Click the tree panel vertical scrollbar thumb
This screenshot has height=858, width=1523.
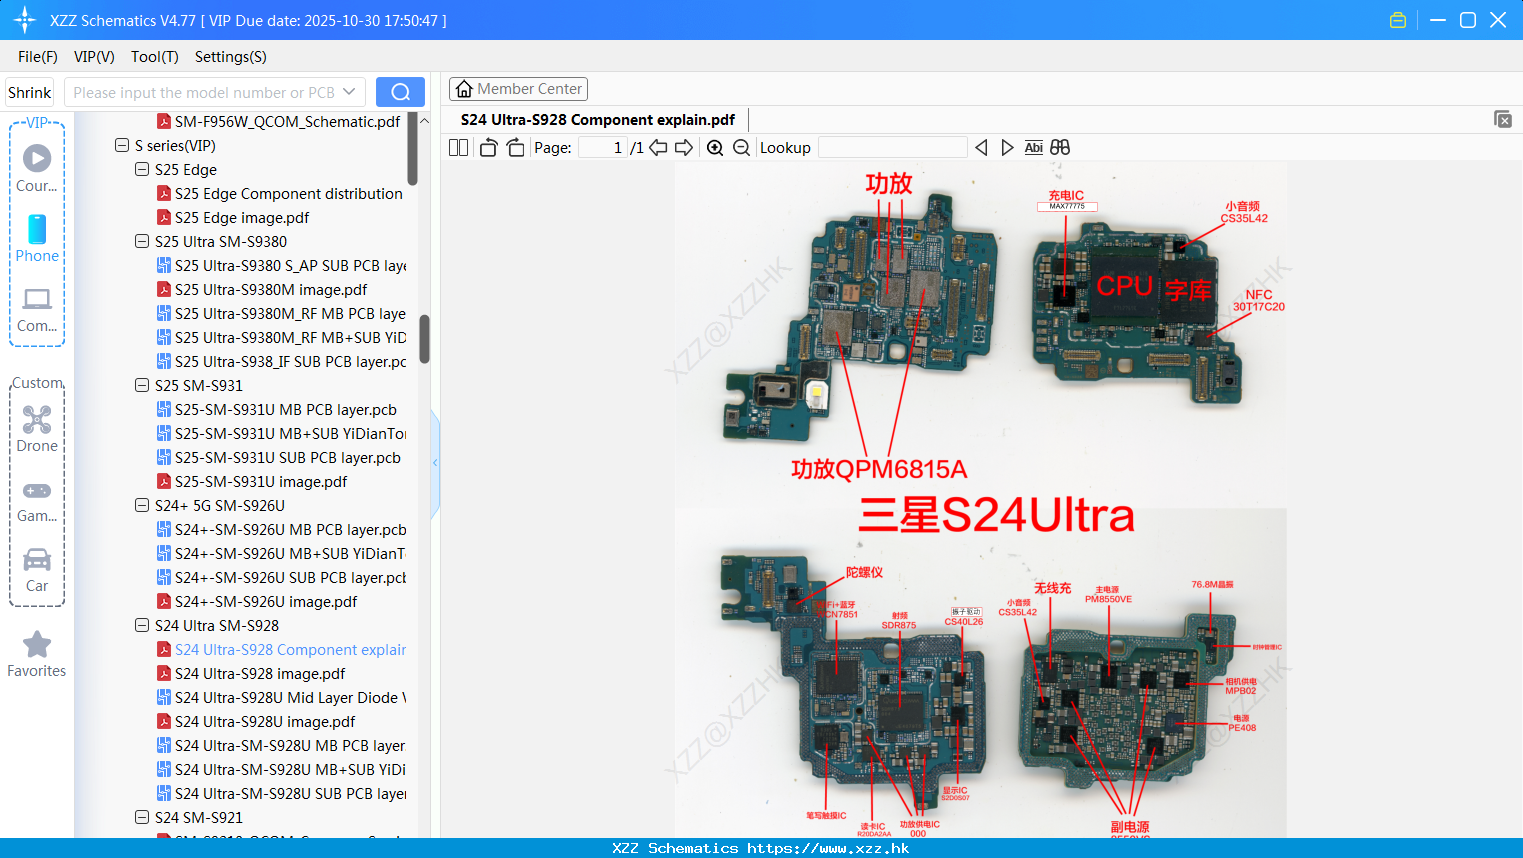(424, 339)
